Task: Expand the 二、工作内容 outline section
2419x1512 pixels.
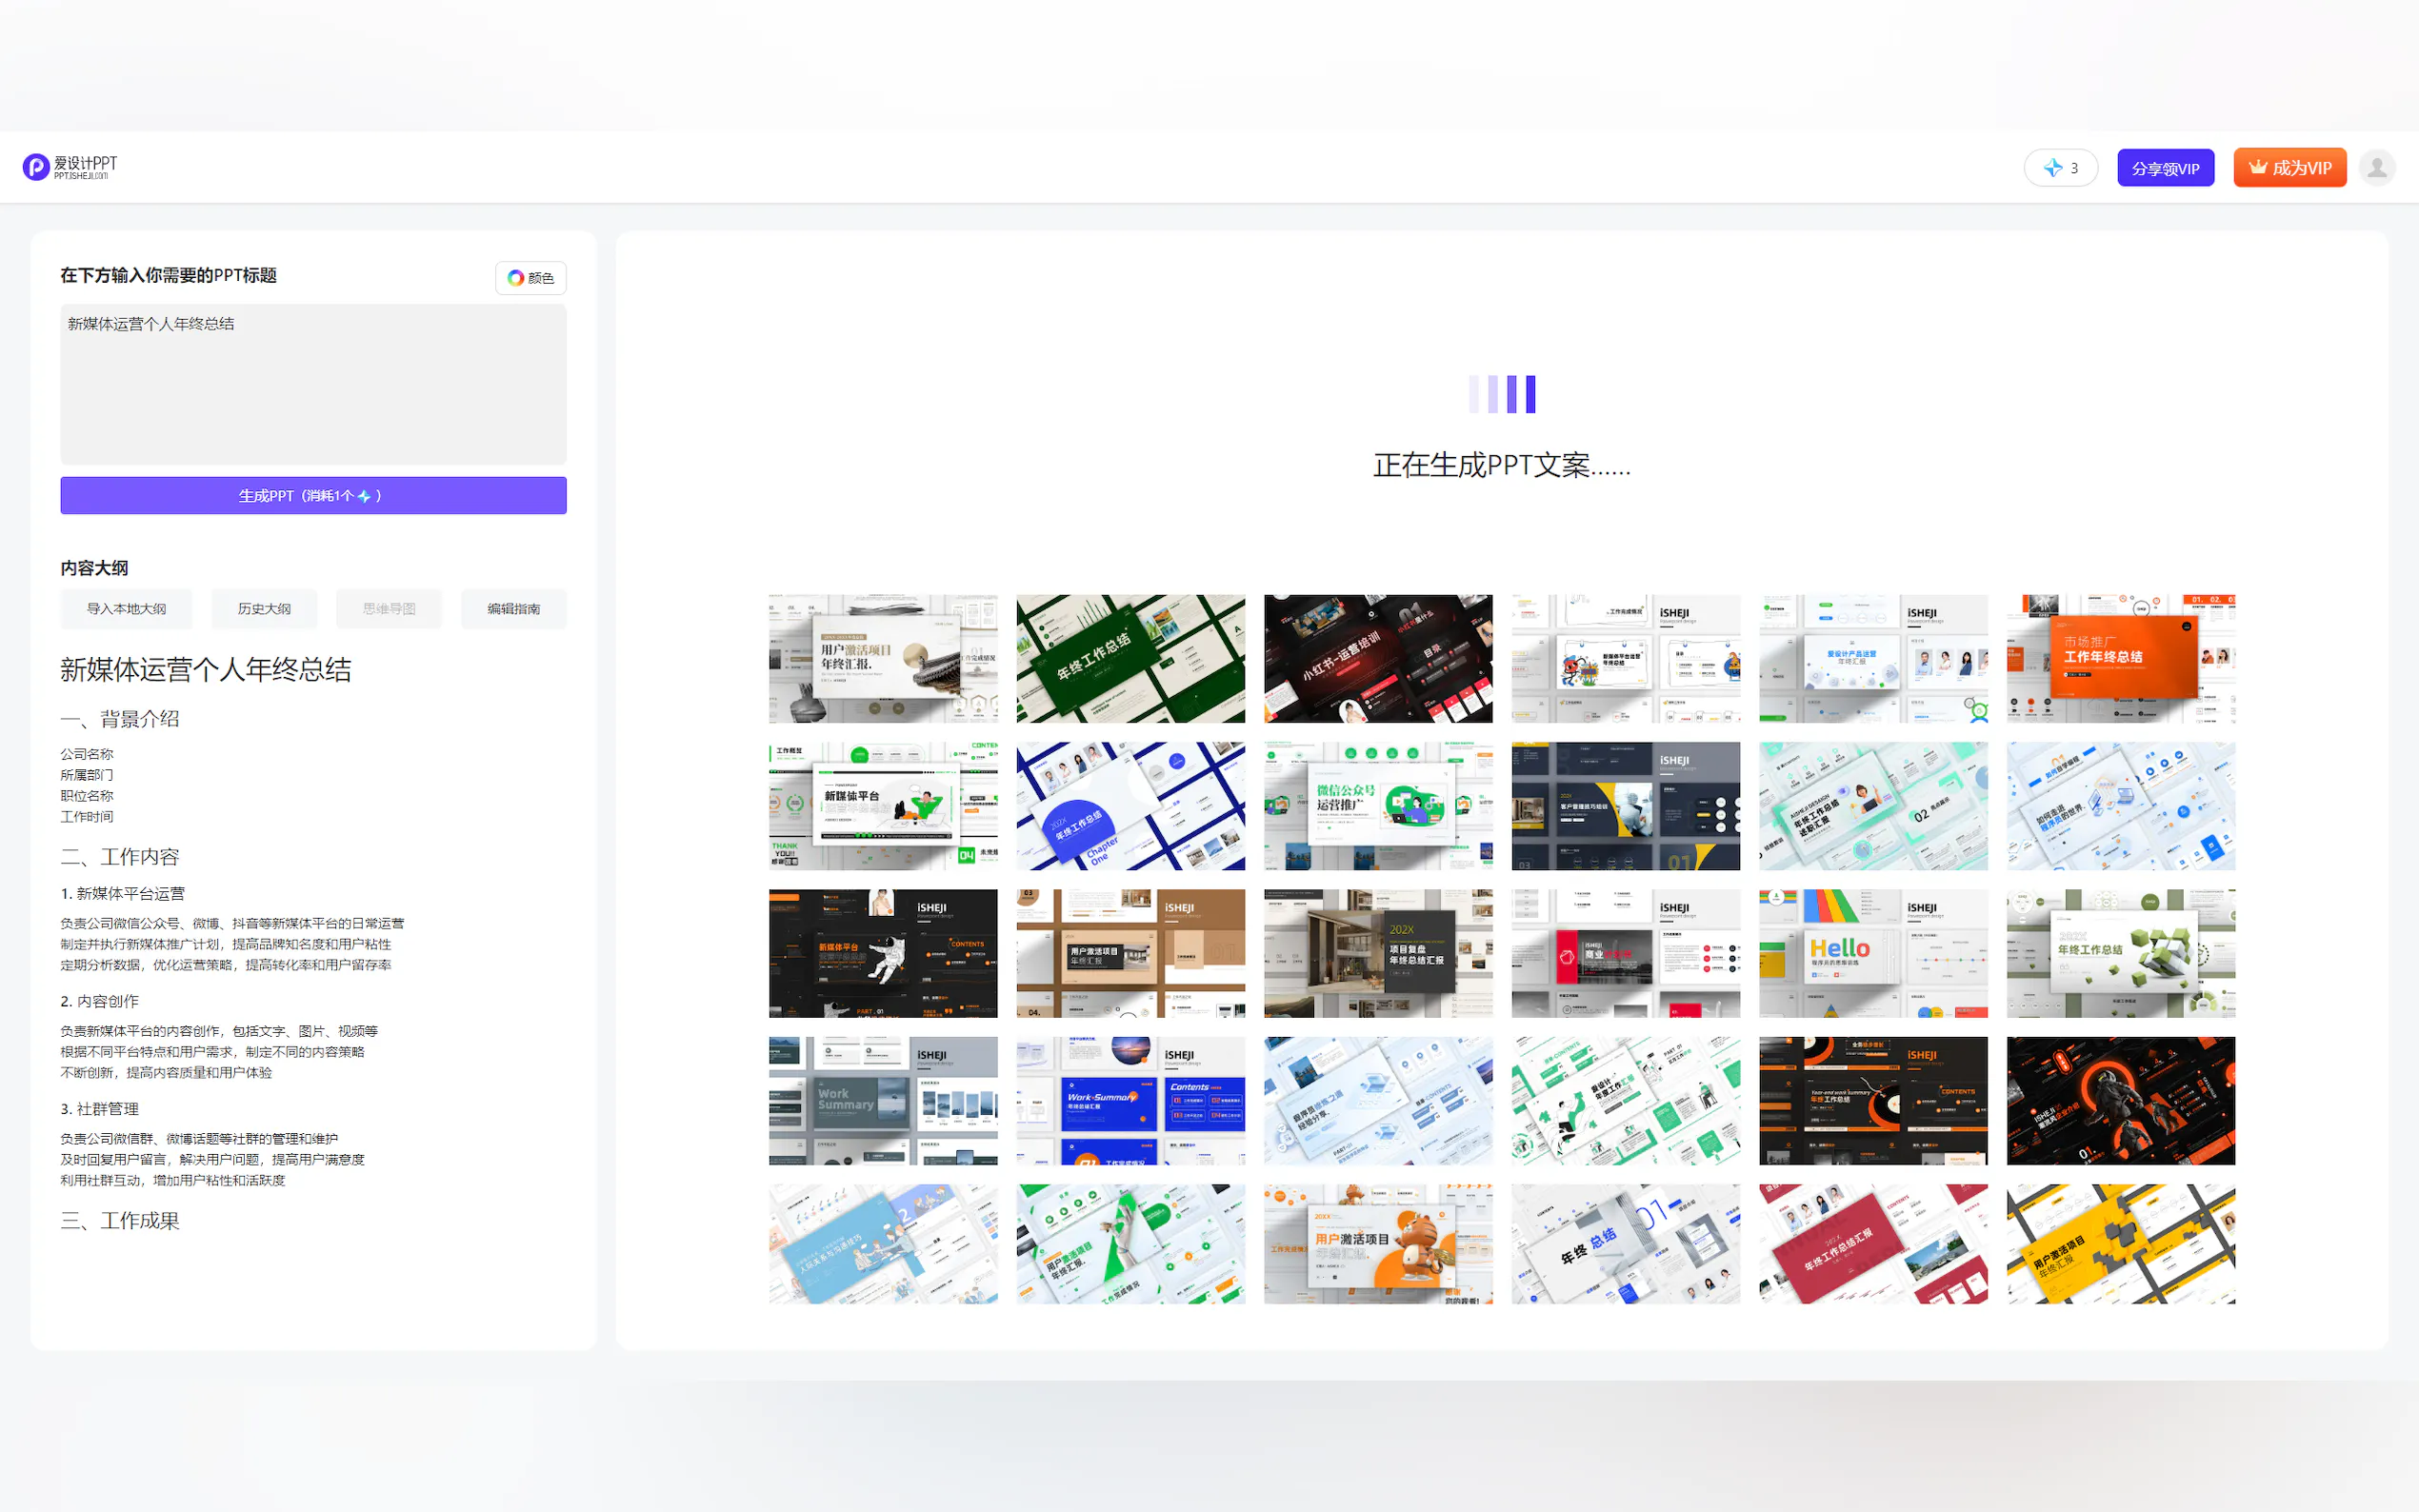Action: point(120,857)
